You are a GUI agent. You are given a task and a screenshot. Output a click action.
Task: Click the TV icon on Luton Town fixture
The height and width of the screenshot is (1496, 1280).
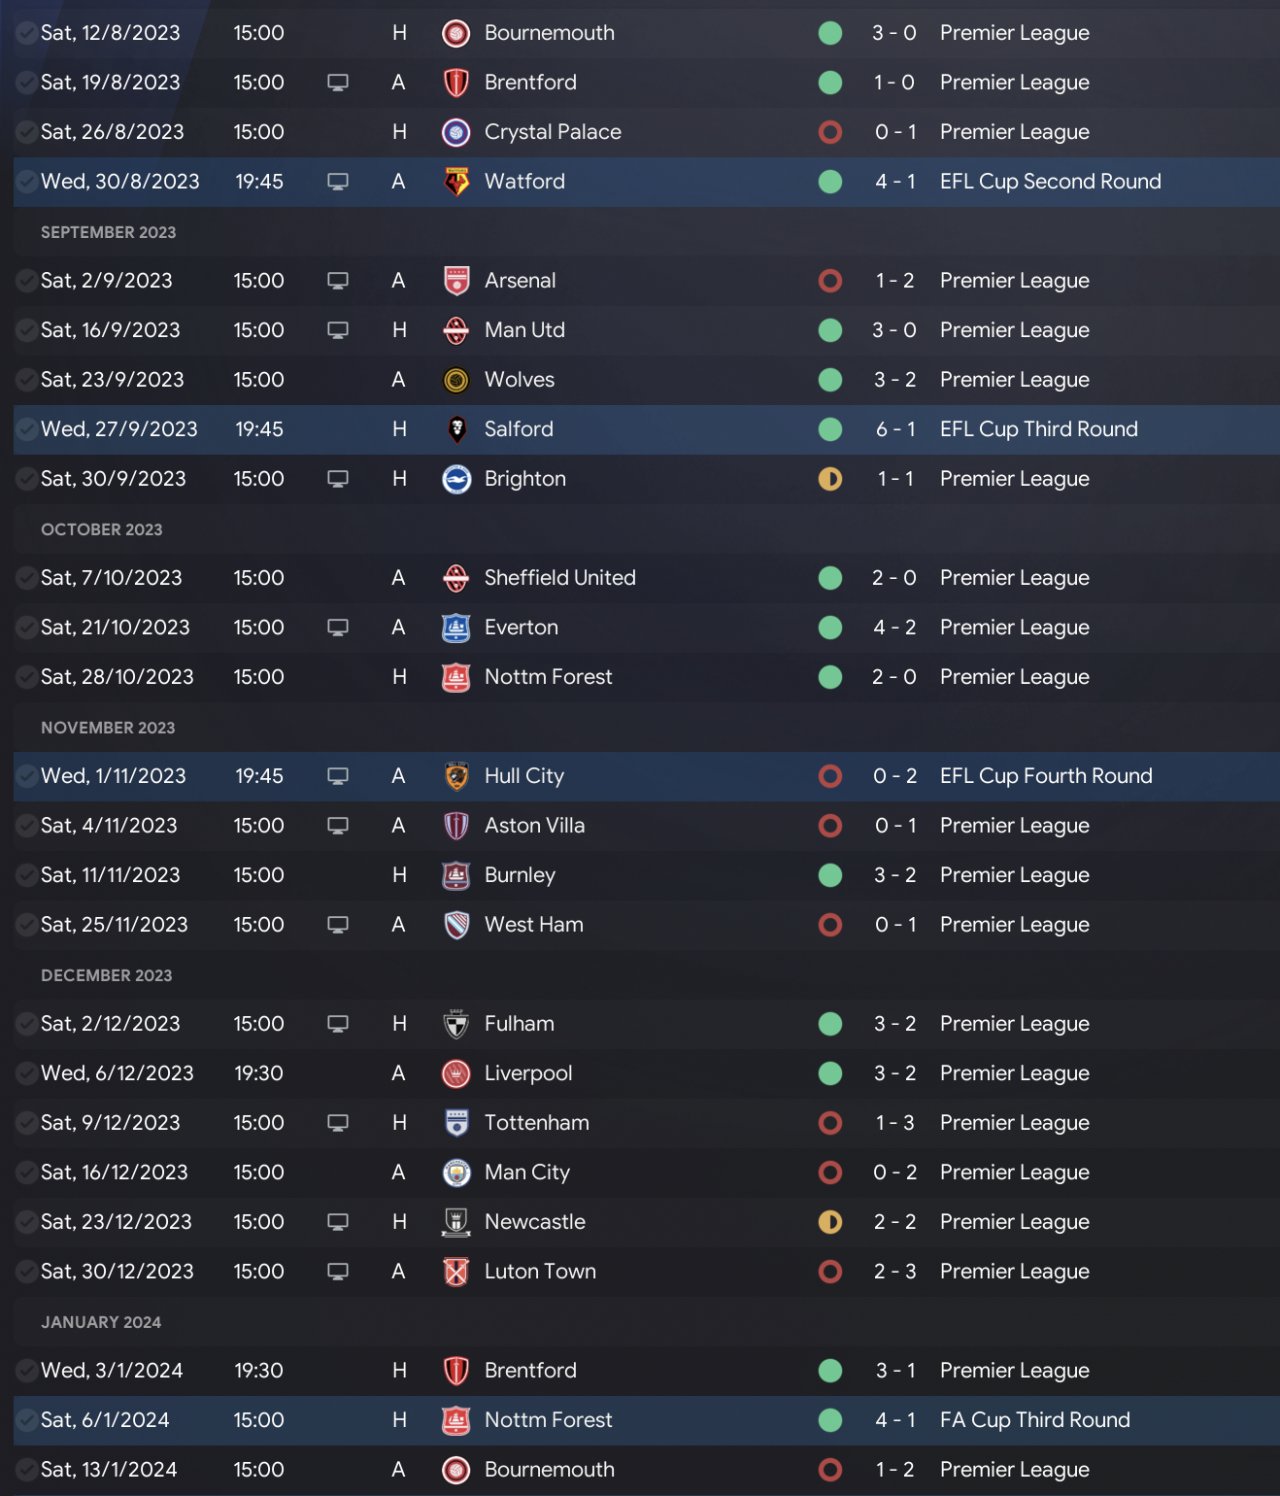pyautogui.click(x=338, y=1272)
